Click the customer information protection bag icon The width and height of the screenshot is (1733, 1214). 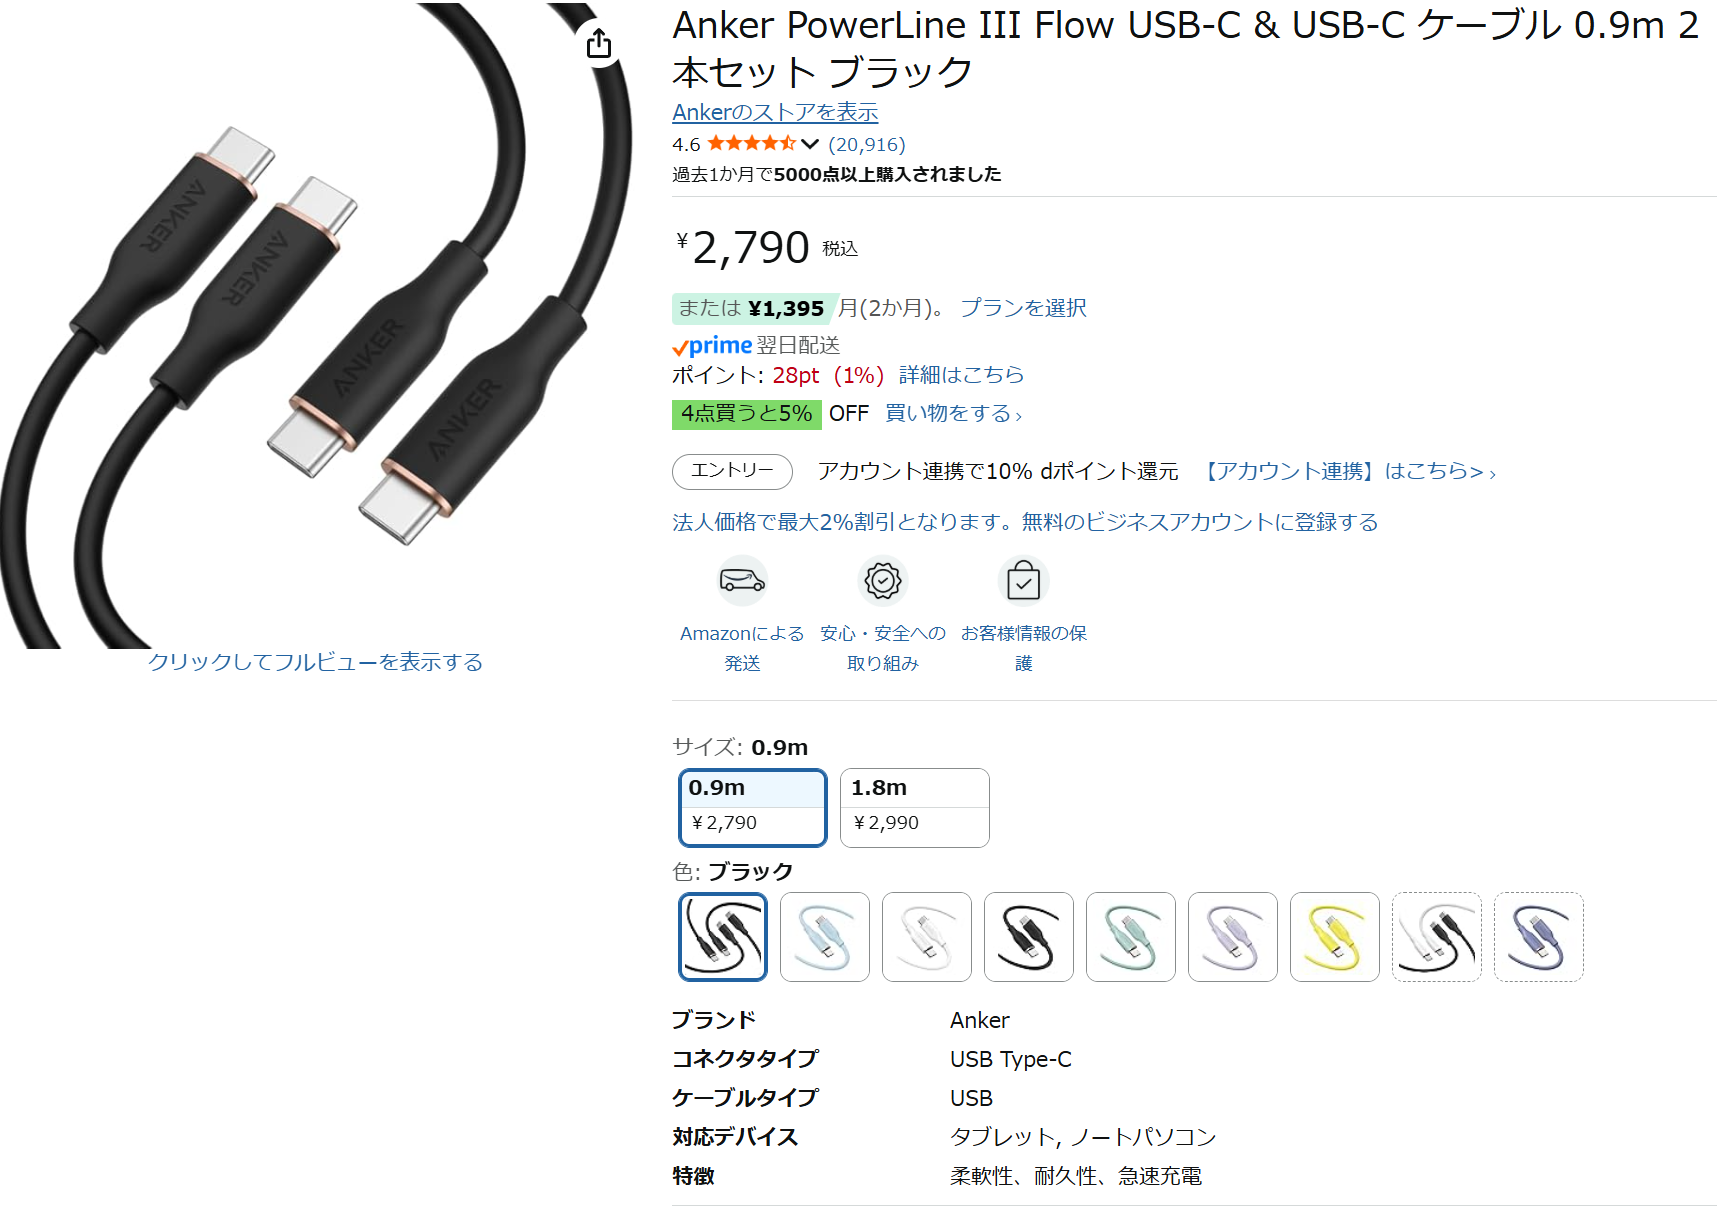pyautogui.click(x=1023, y=580)
